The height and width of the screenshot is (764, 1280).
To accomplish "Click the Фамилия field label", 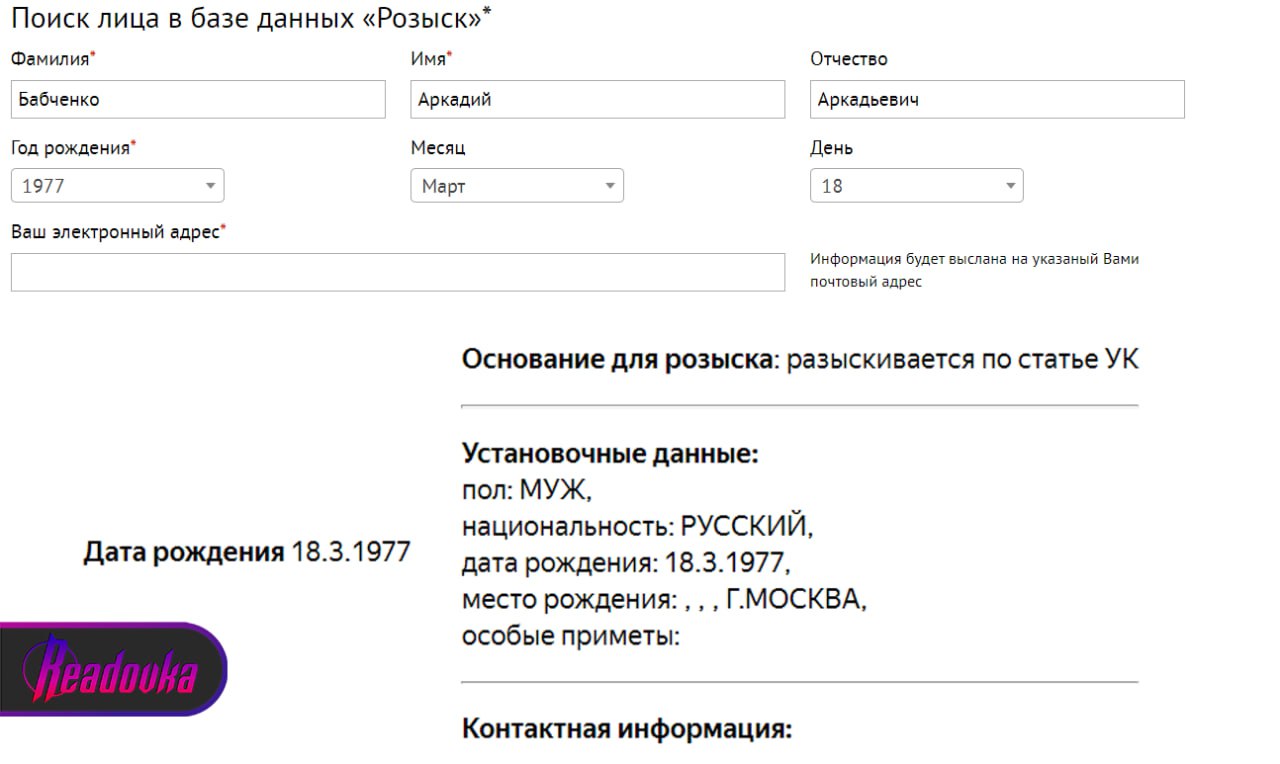I will click(51, 59).
